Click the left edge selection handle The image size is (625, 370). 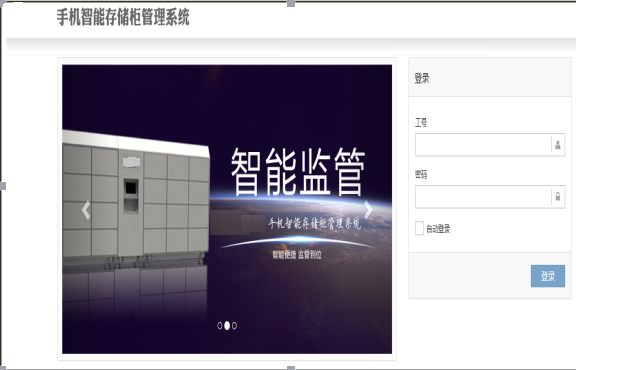(3, 186)
